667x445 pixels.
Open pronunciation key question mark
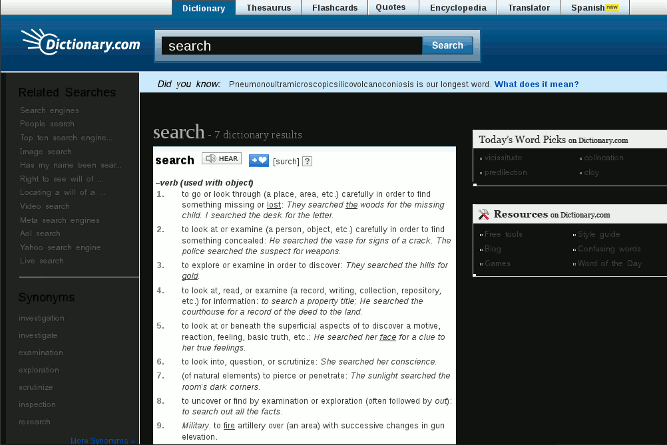coord(307,161)
